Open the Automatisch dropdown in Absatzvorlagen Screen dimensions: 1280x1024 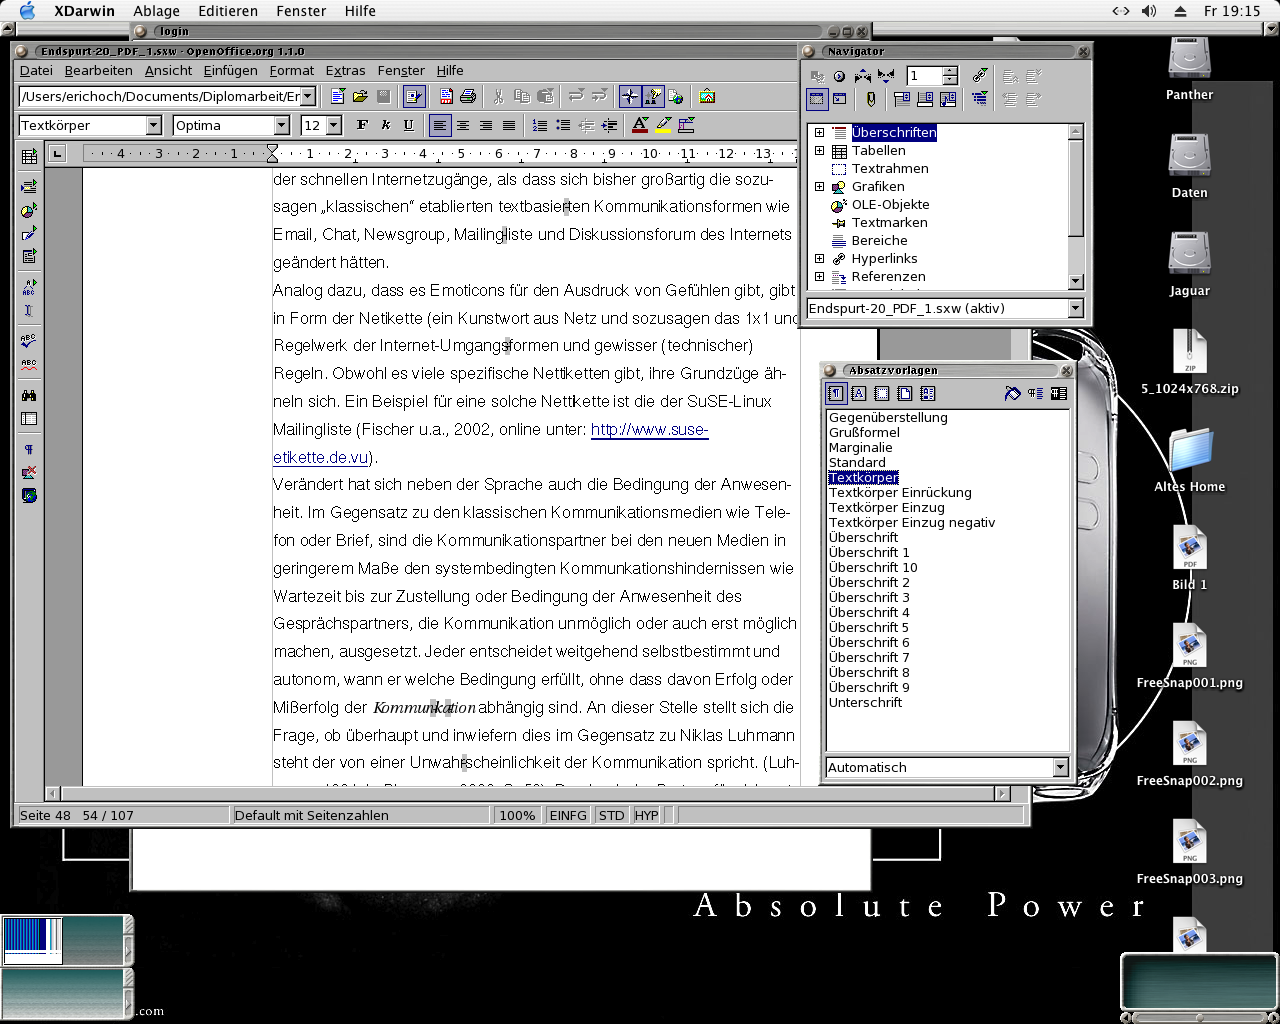click(1060, 768)
